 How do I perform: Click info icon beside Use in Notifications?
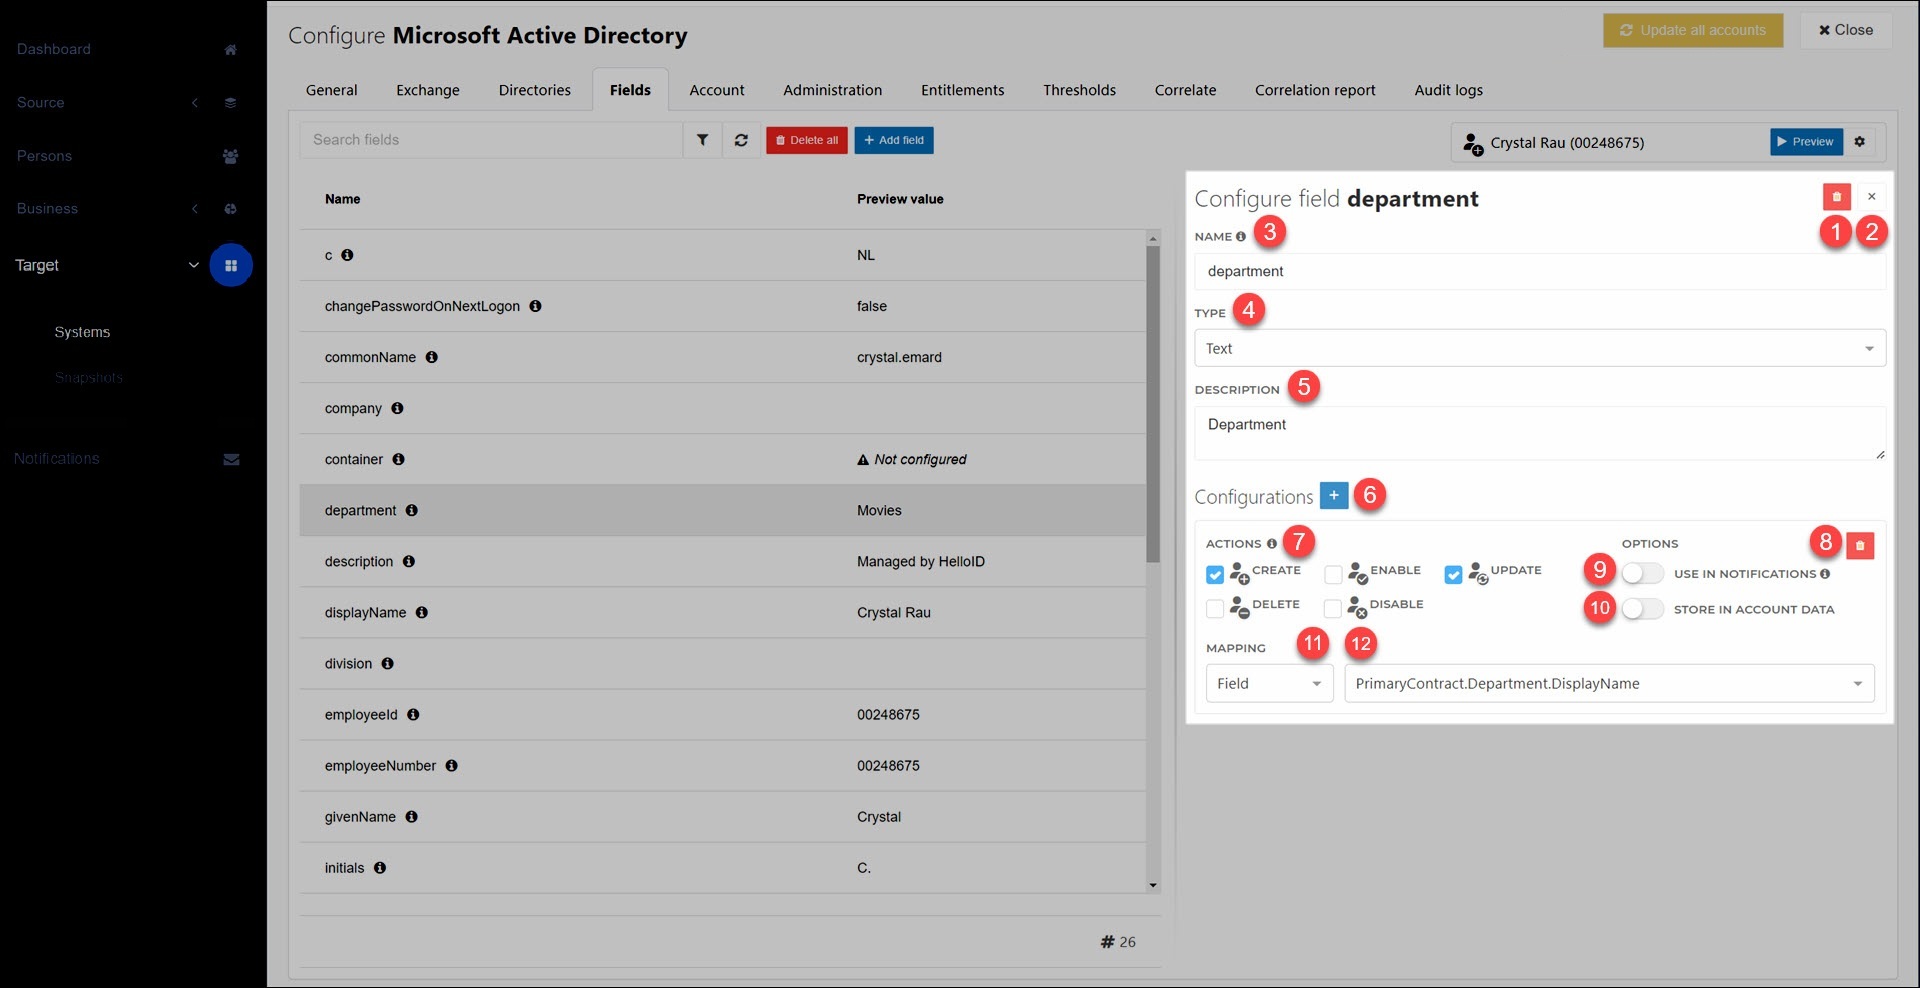pyautogui.click(x=1825, y=574)
